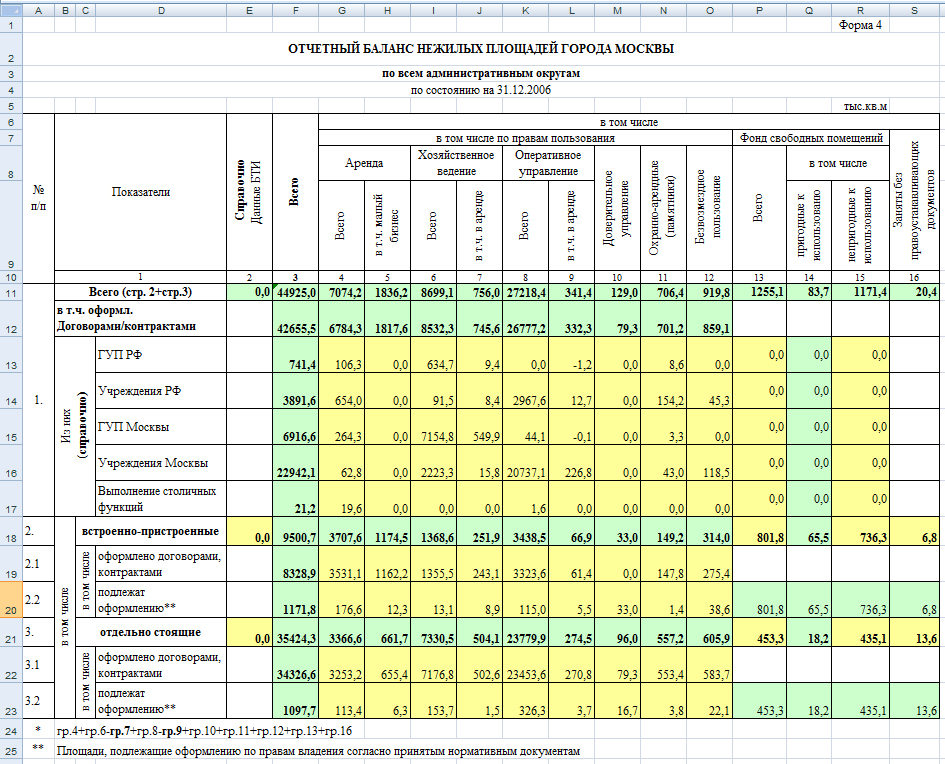Select row 24 by its row header
This screenshot has width=945, height=764.
(x=11, y=731)
